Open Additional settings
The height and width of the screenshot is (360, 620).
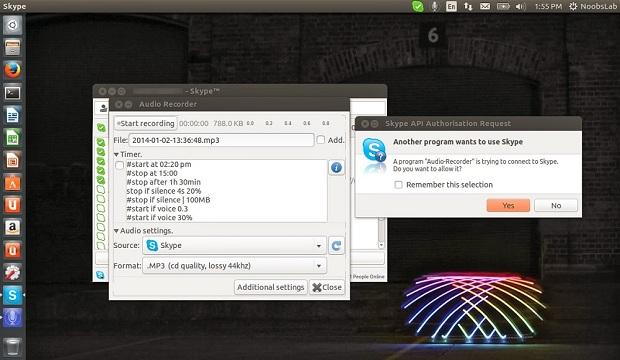point(270,287)
